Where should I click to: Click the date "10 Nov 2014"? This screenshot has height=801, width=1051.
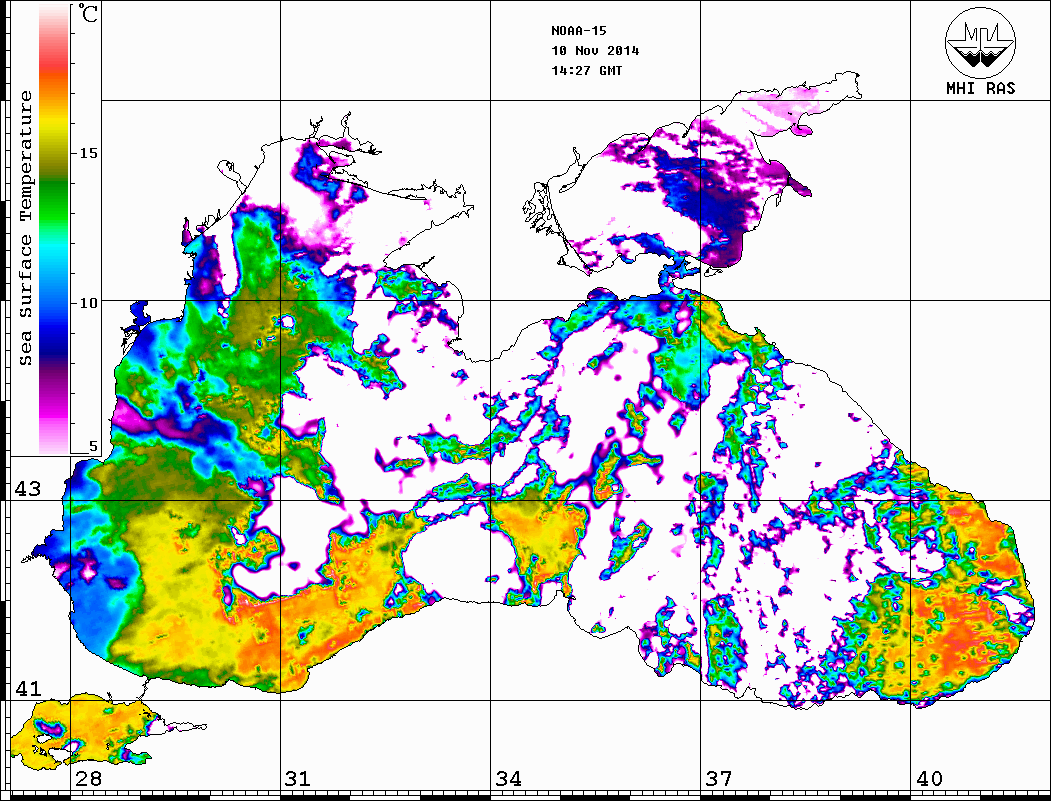[595, 51]
